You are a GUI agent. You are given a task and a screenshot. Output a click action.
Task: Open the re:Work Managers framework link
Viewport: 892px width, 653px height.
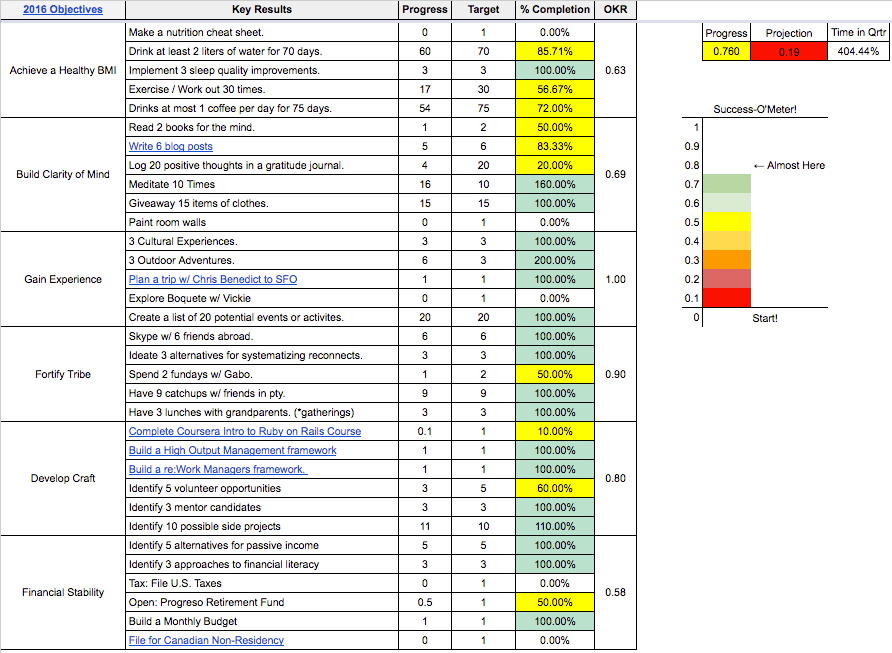(217, 470)
